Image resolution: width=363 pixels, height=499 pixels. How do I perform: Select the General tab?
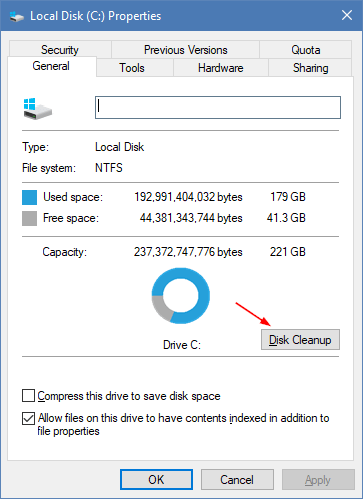tap(51, 66)
